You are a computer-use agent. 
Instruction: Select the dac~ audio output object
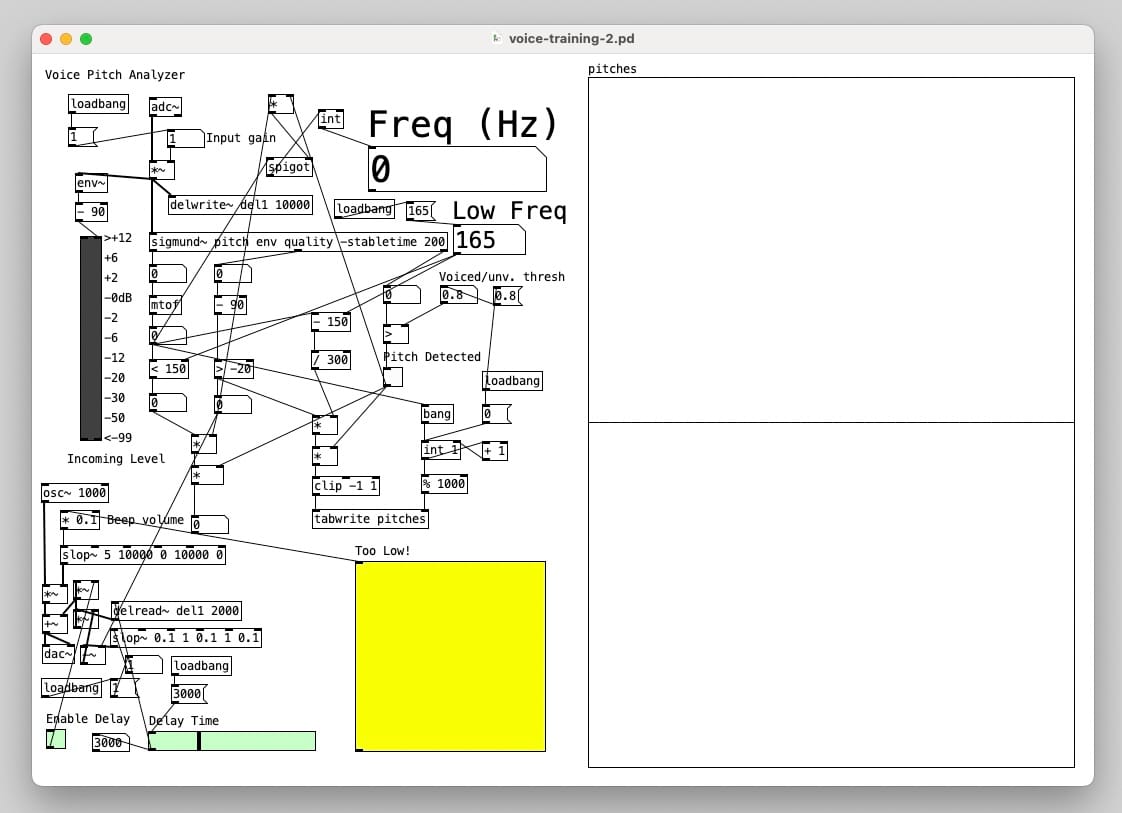[x=58, y=654]
